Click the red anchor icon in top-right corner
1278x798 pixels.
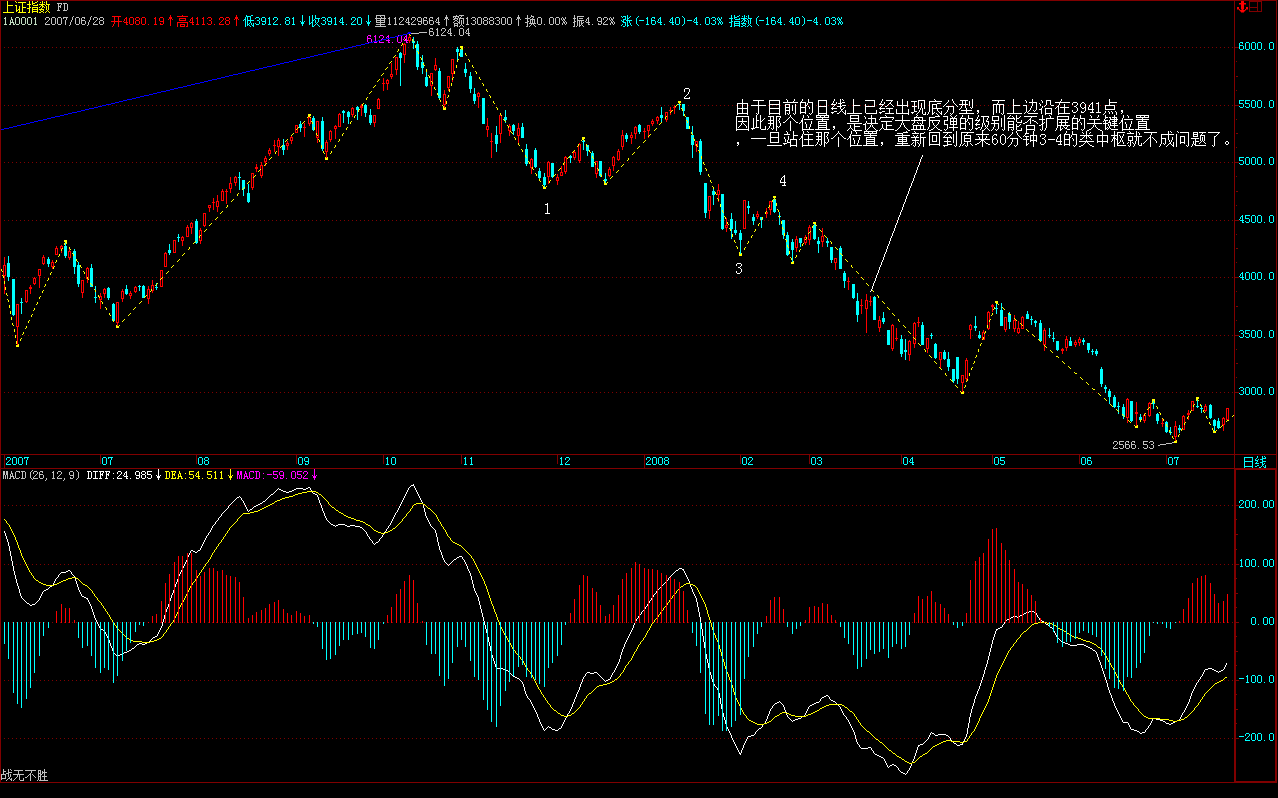1243,7
